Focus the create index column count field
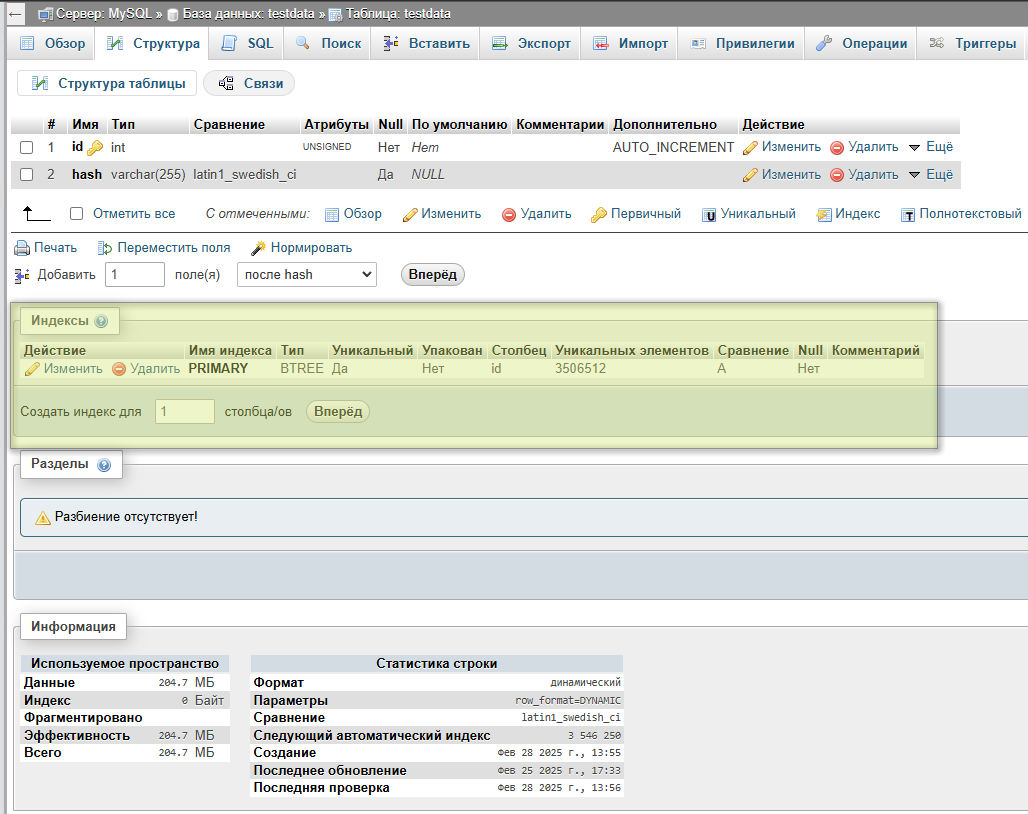 185,412
